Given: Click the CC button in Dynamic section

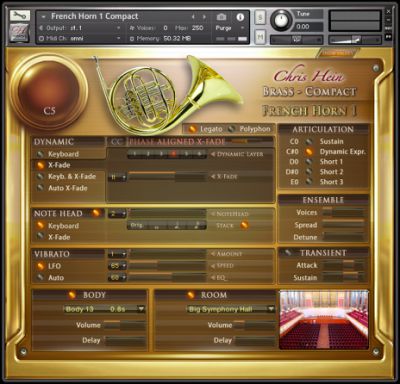Looking at the screenshot, I should click(116, 142).
